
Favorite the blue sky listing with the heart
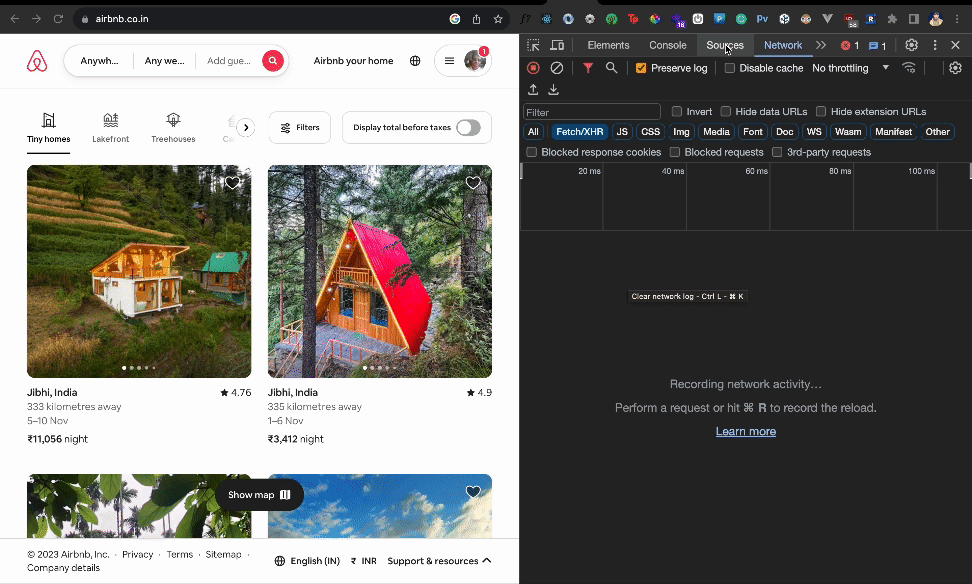tap(473, 492)
